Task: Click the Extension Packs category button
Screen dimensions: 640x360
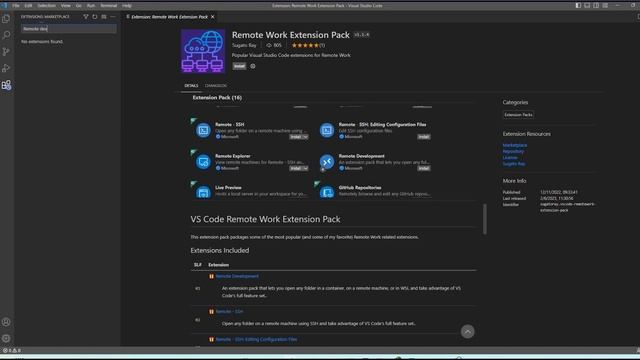Action: pos(518,115)
